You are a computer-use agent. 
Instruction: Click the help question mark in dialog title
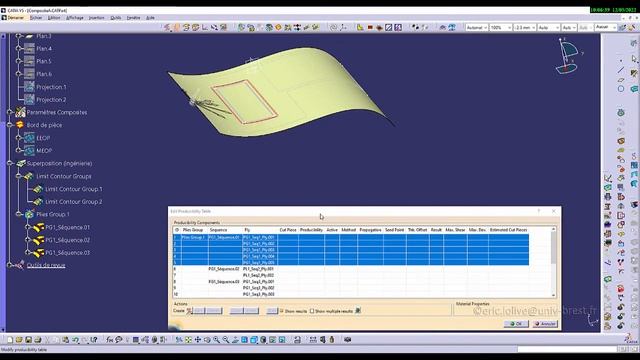click(538, 211)
